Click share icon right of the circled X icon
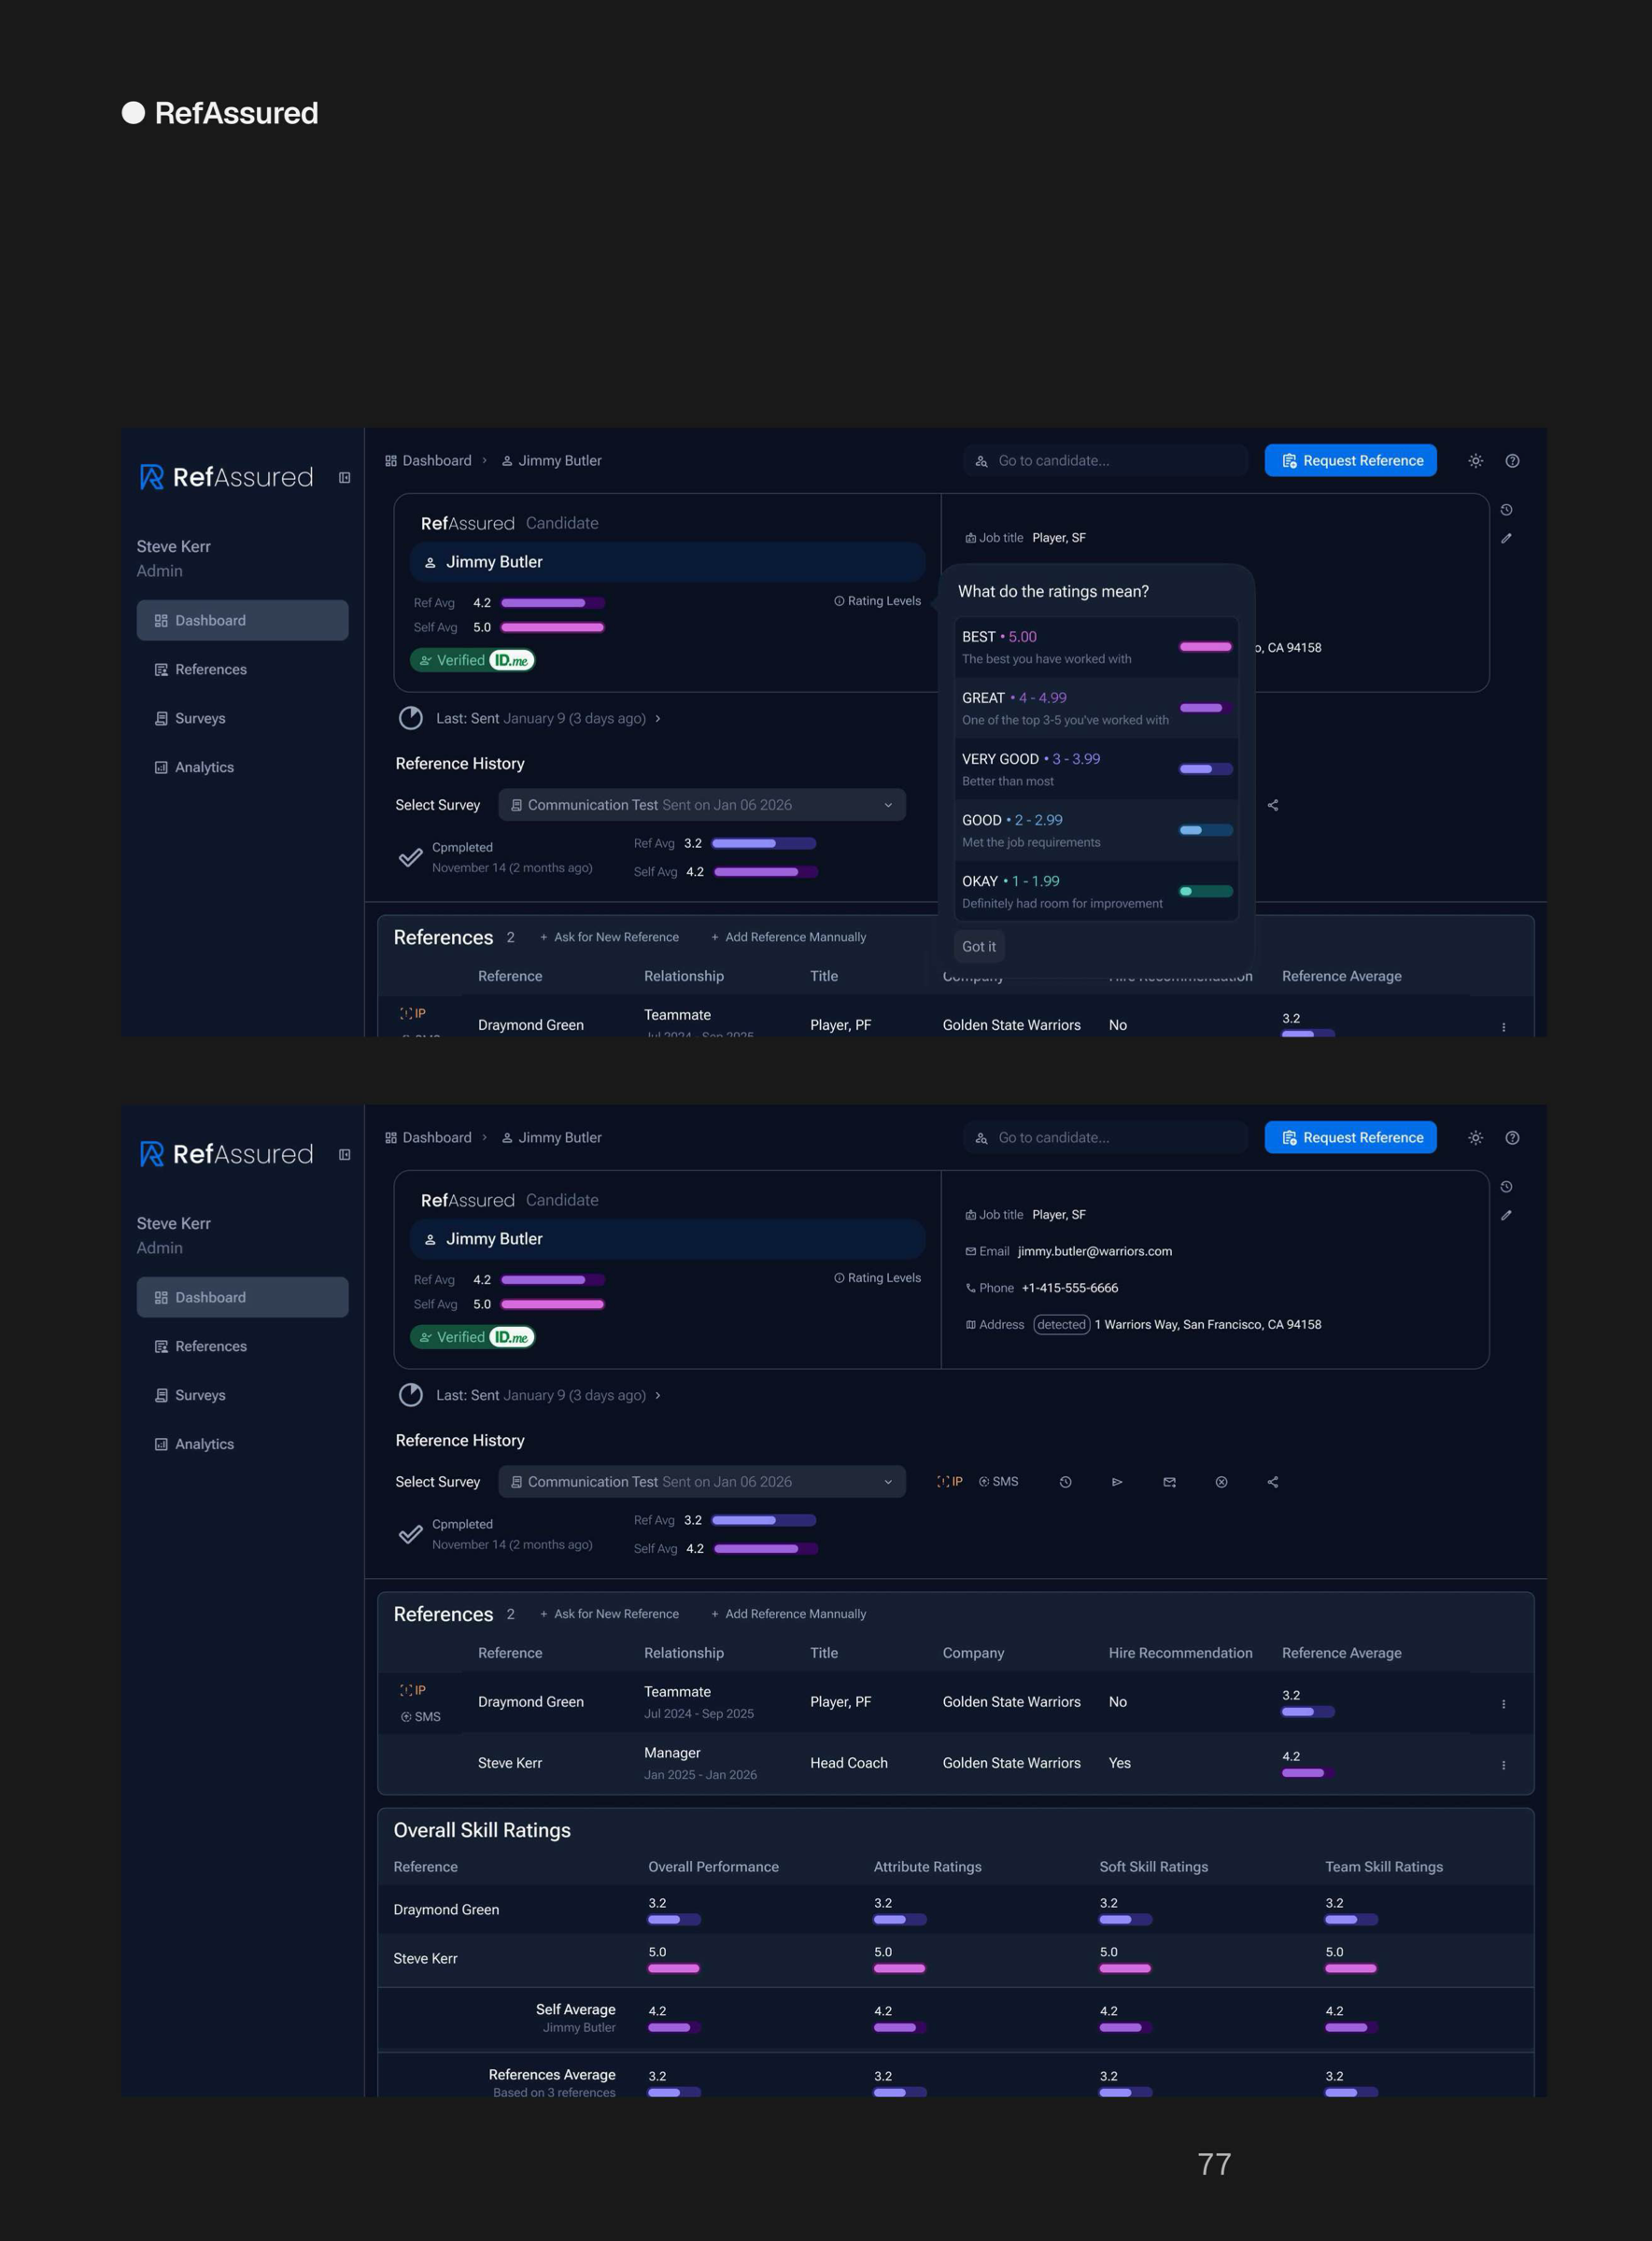Viewport: 1652px width, 2241px height. click(x=1273, y=1482)
